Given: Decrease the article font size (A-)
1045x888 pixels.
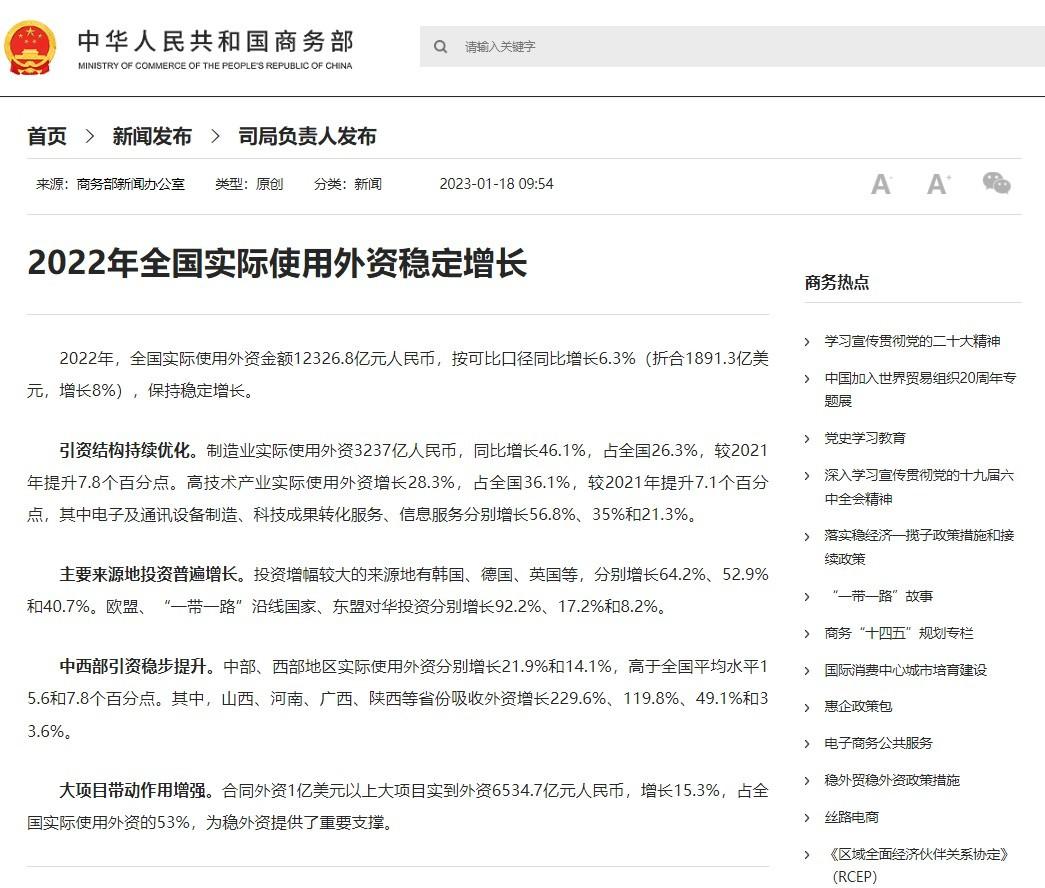Looking at the screenshot, I should tap(881, 184).
